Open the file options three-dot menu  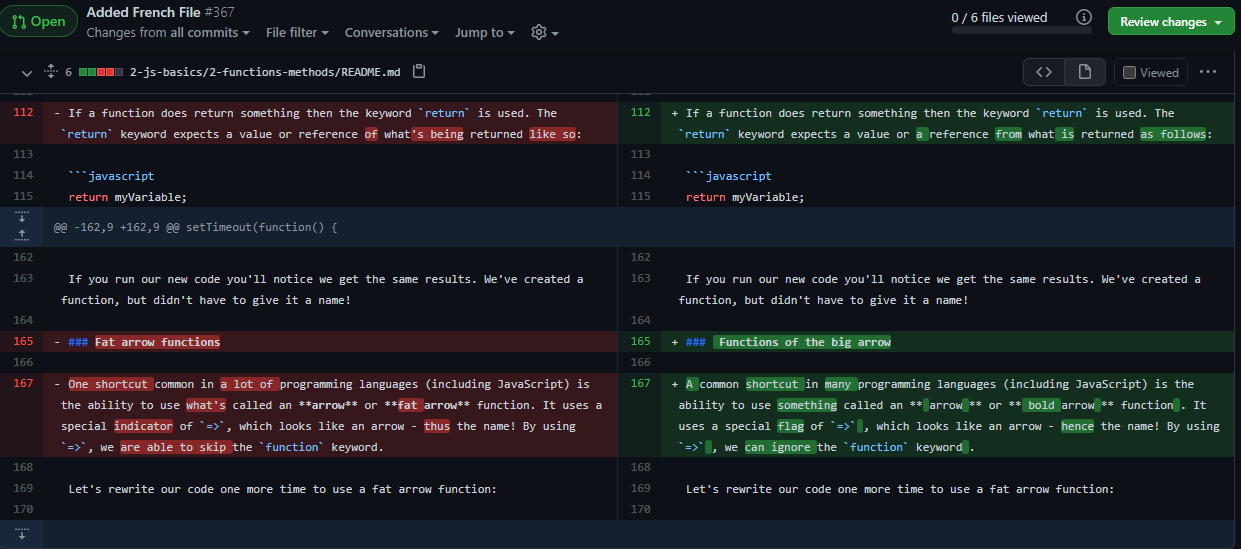coord(1208,72)
